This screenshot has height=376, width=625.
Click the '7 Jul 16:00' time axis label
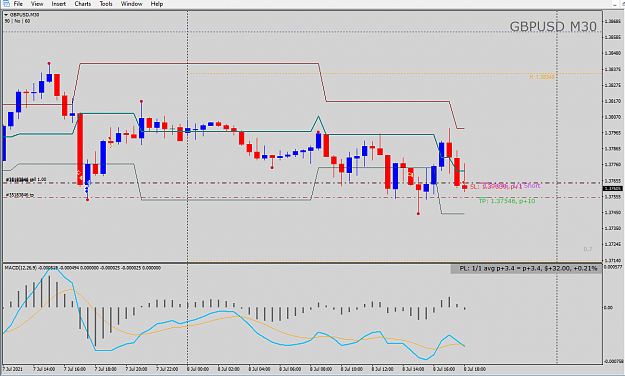pyautogui.click(x=75, y=369)
